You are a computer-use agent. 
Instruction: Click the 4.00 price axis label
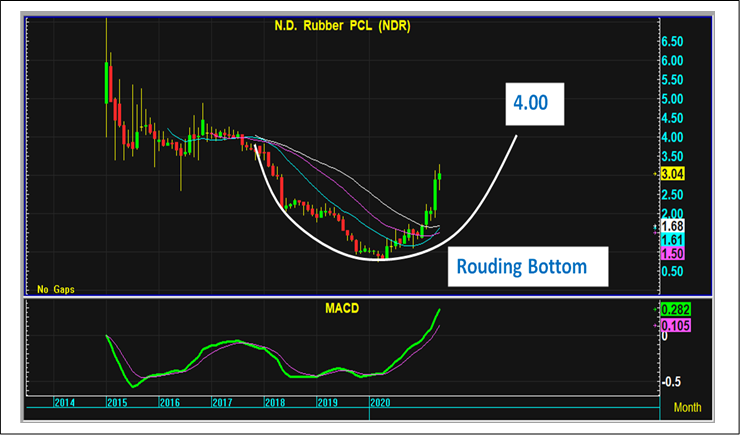coord(672,138)
